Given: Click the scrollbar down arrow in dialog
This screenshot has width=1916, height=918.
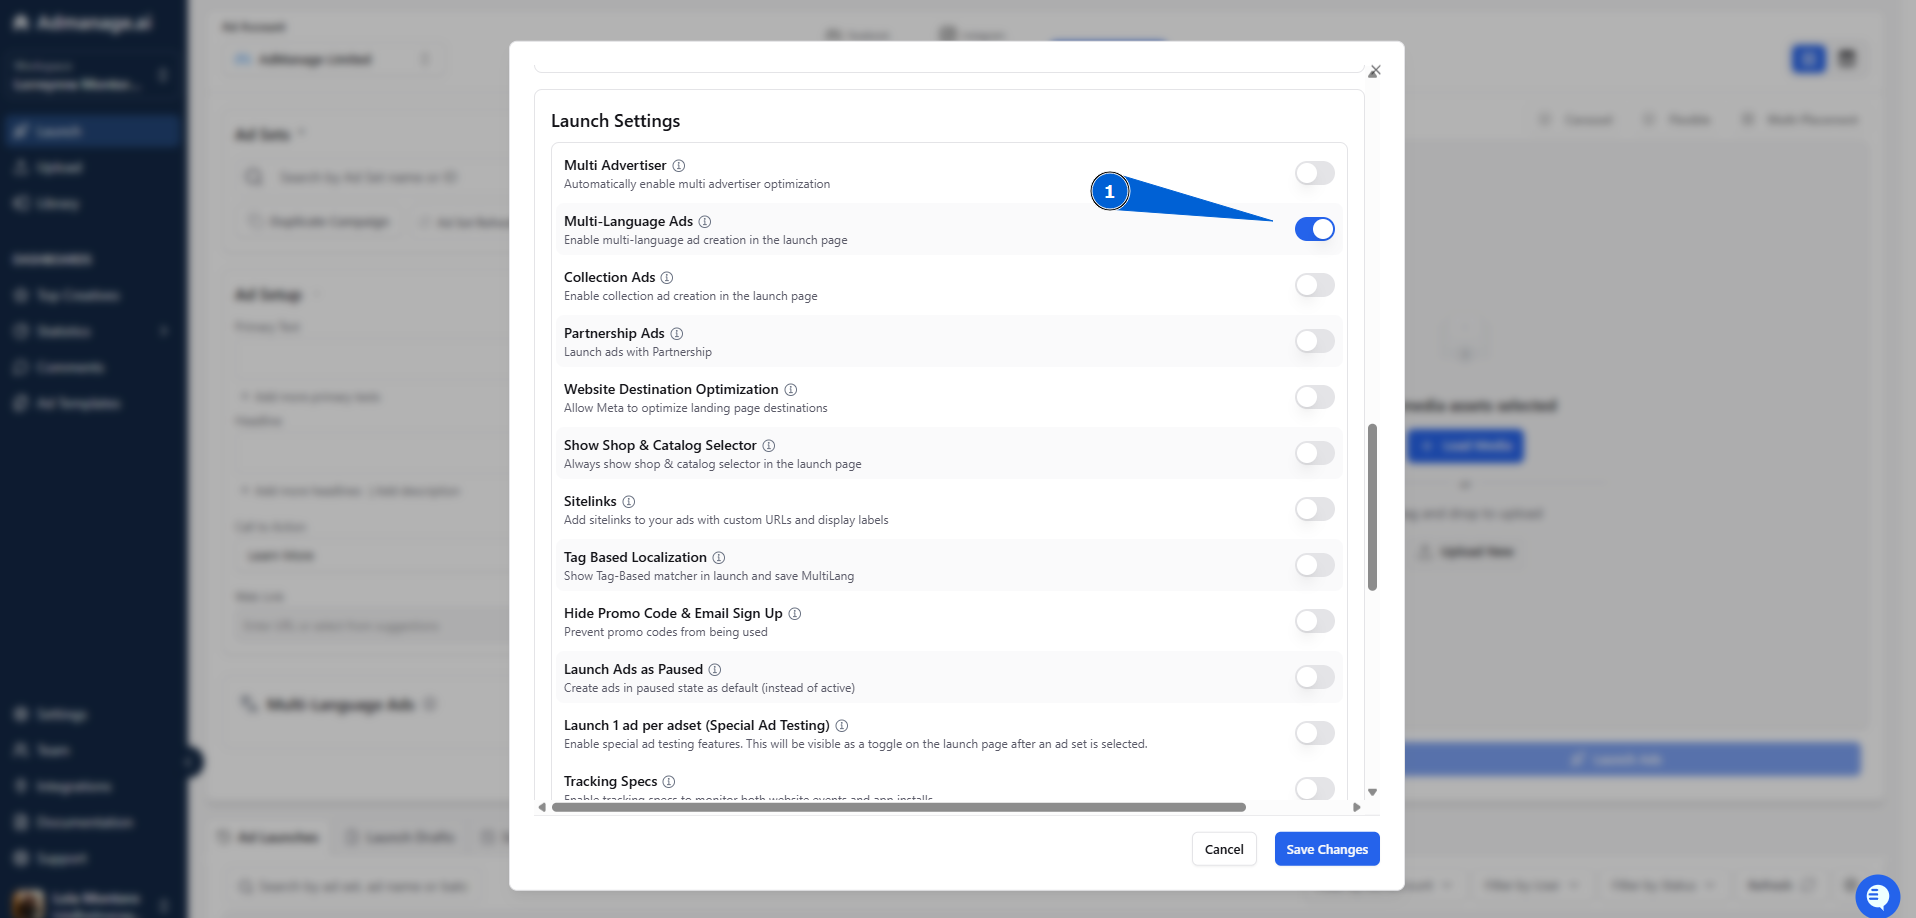Looking at the screenshot, I should tap(1372, 792).
